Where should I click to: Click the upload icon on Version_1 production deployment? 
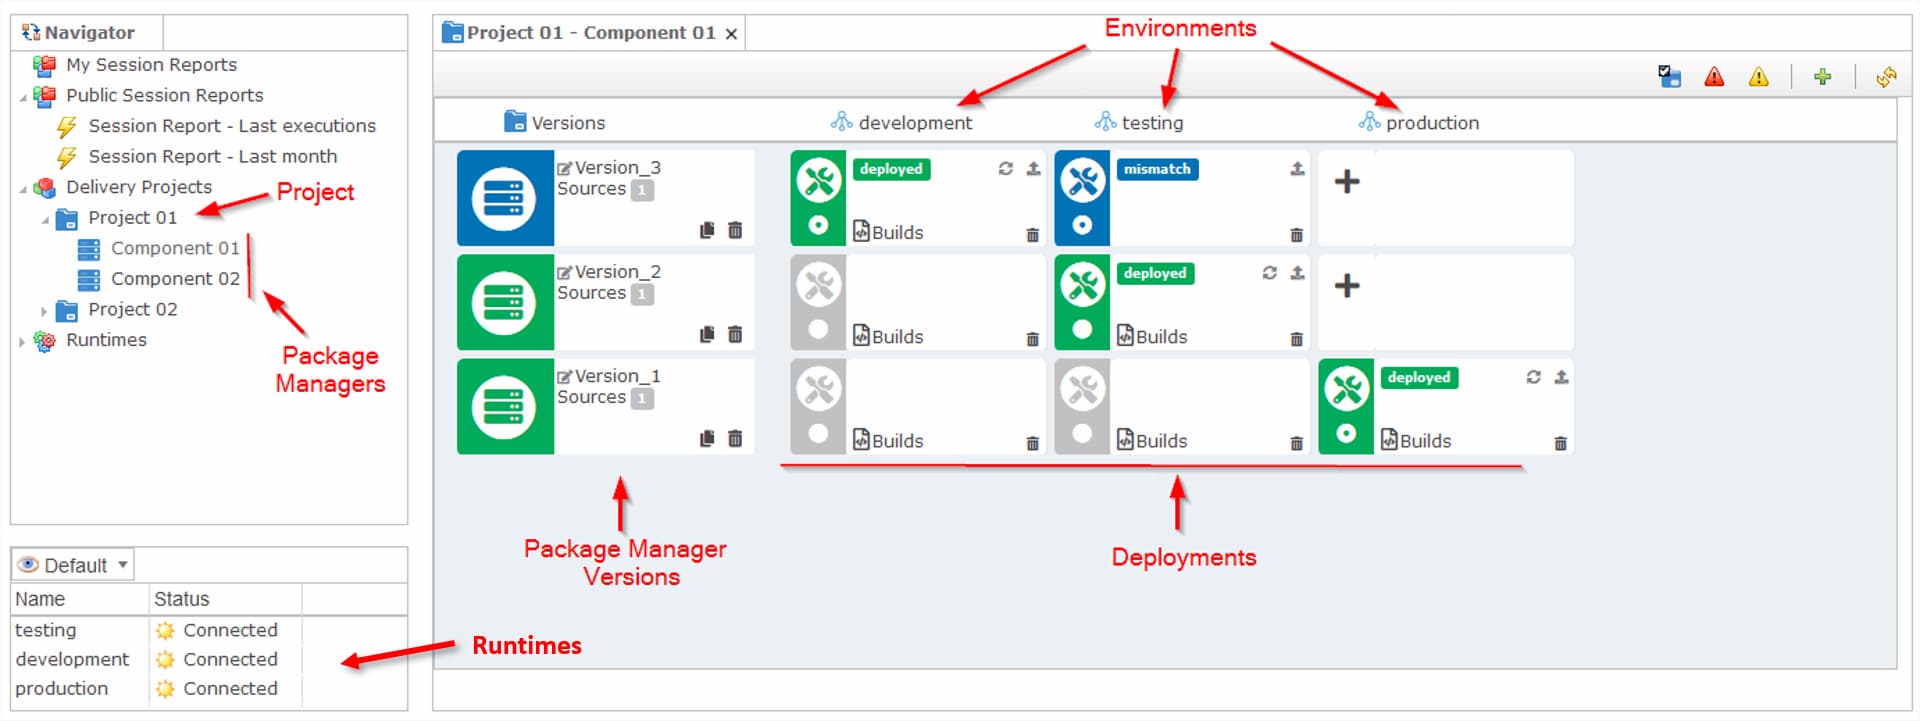tap(1561, 377)
